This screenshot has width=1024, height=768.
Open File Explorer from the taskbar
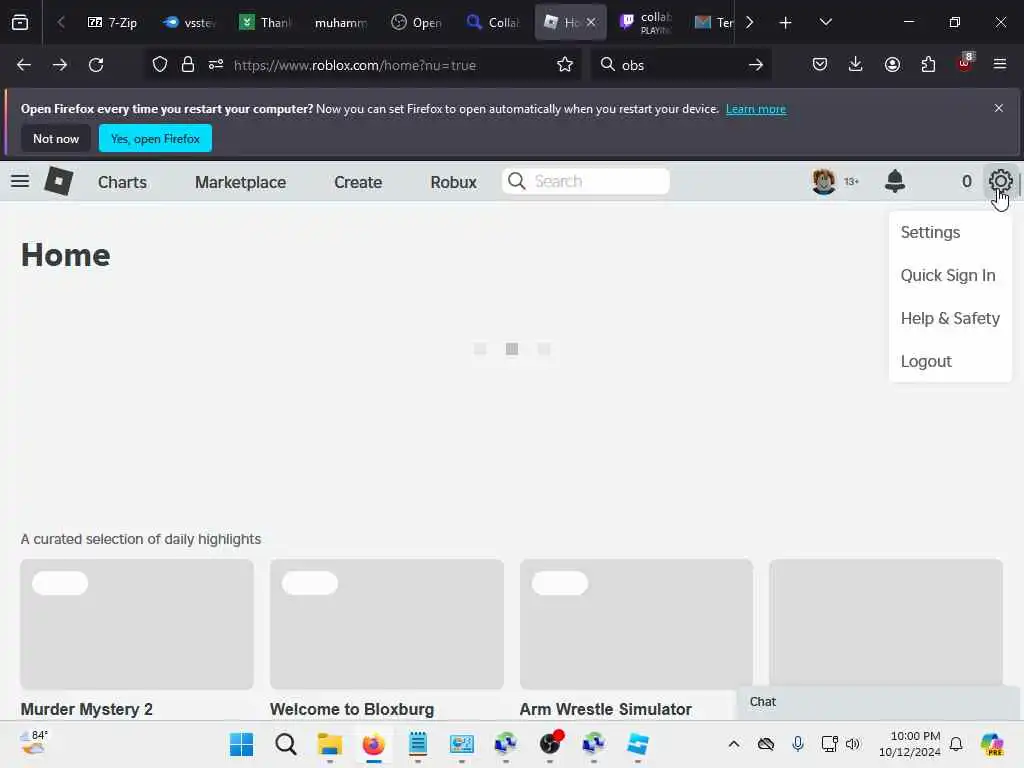point(329,744)
